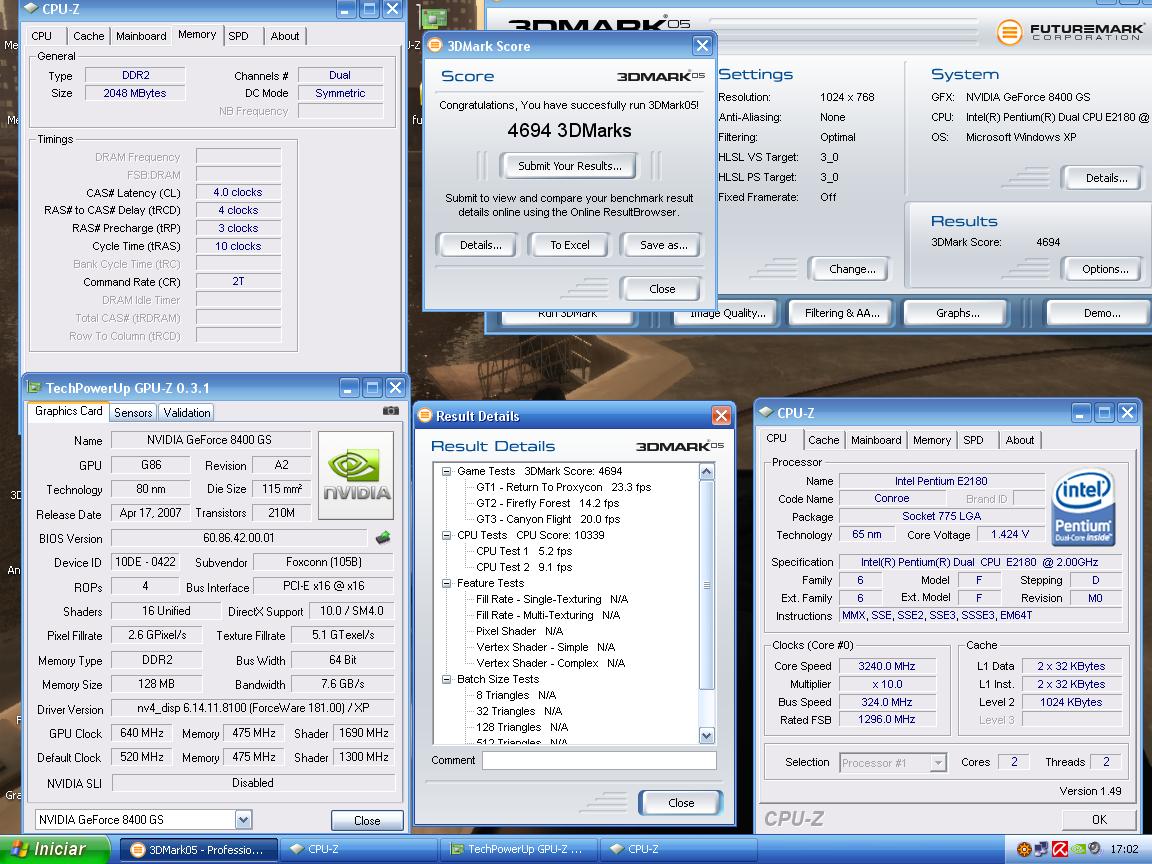Collapse the Batch Size Tests tree node
This screenshot has width=1152, height=864.
[446, 679]
